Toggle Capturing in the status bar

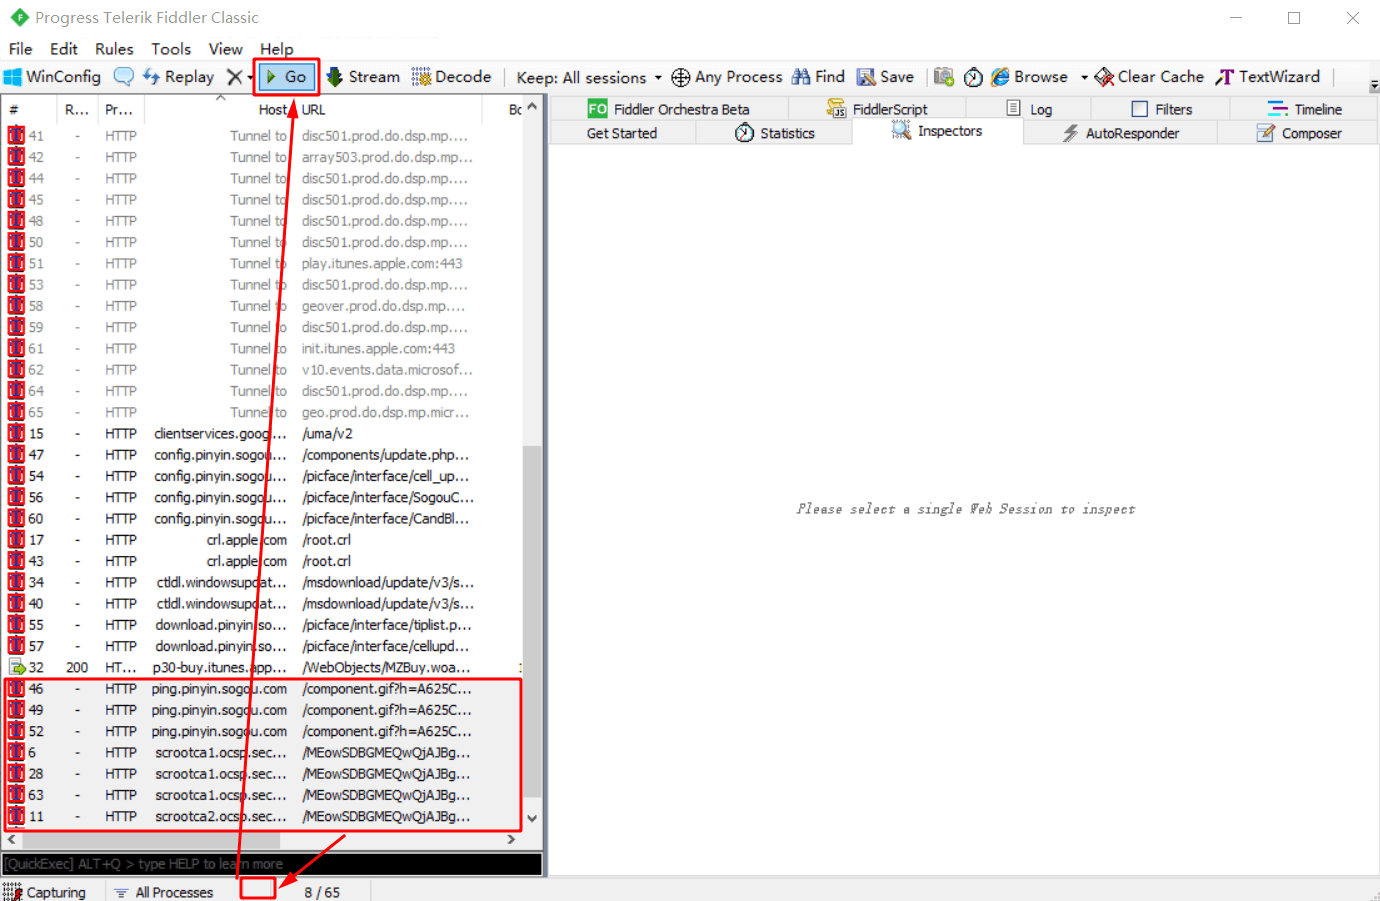pos(45,892)
